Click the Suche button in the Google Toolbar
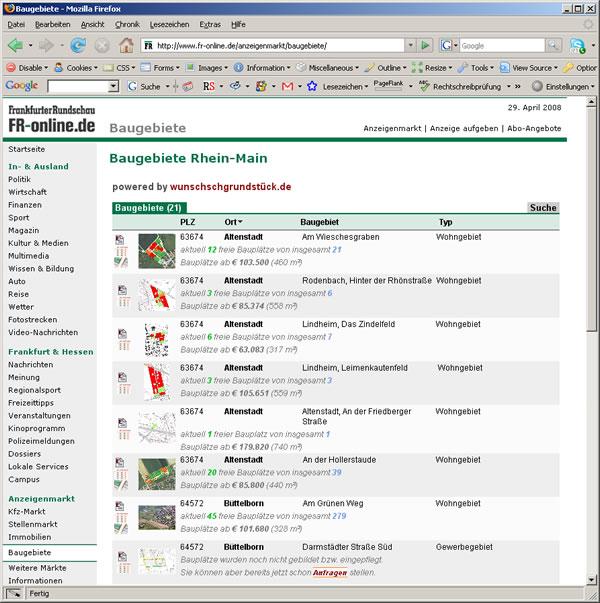This screenshot has width=600, height=603. 145,87
